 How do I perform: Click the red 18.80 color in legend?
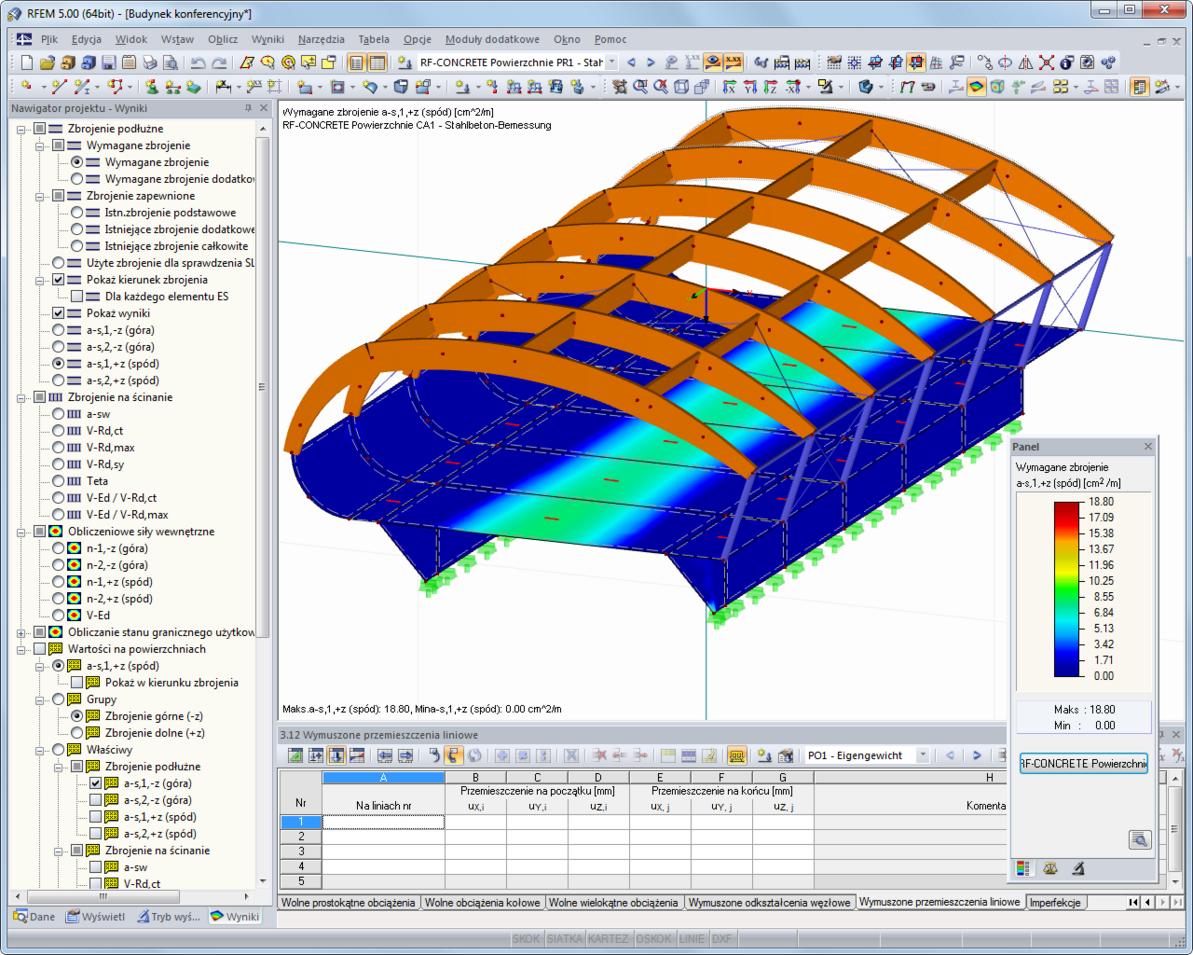coord(1067,506)
